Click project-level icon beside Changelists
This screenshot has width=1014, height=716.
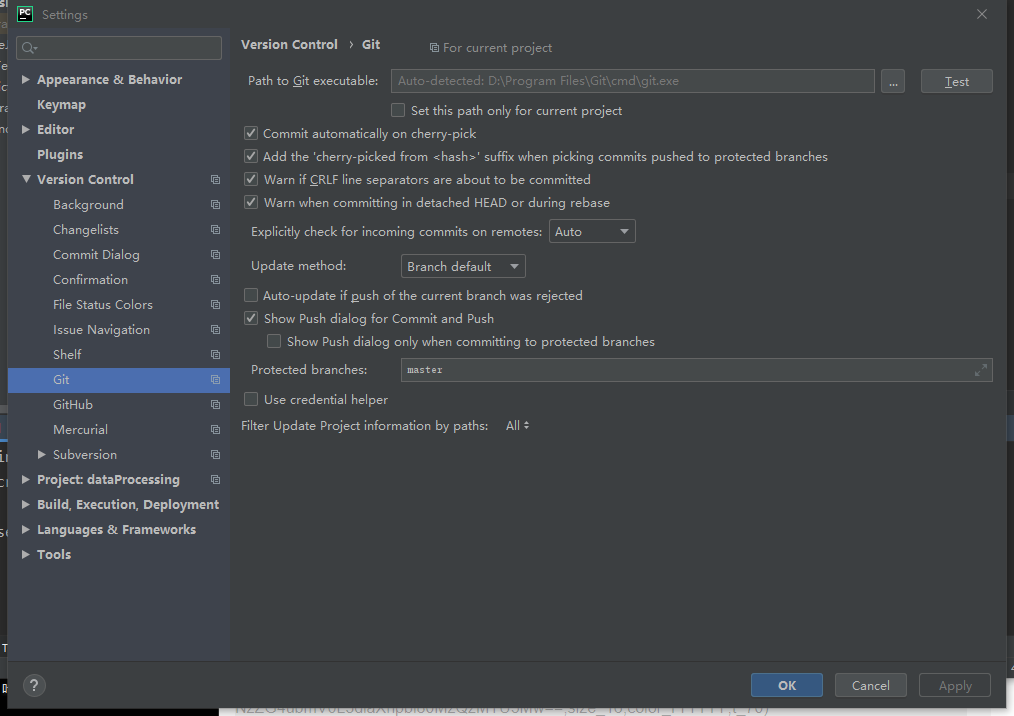point(215,230)
